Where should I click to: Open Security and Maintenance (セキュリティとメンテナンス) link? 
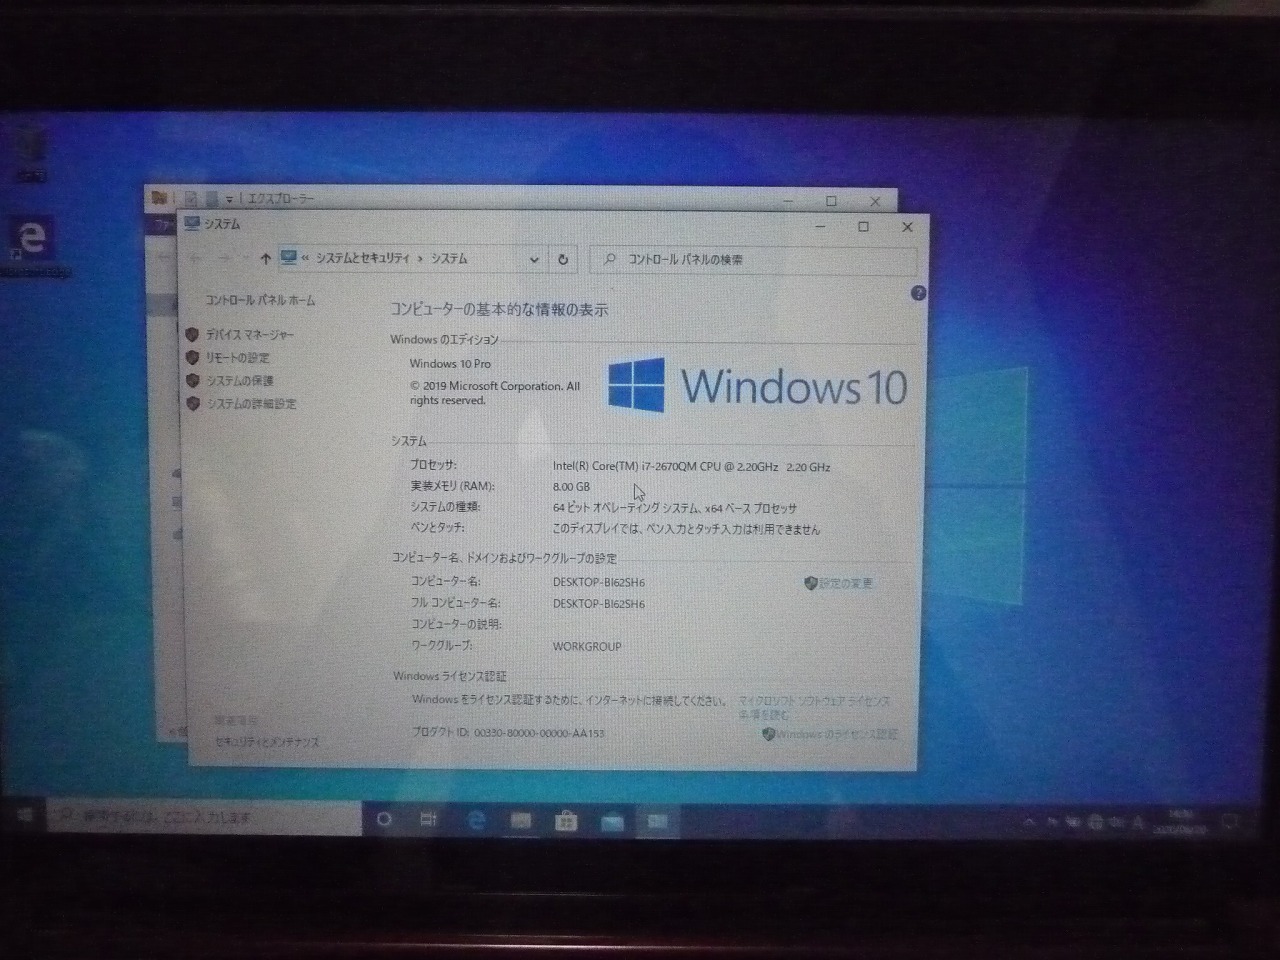click(267, 742)
